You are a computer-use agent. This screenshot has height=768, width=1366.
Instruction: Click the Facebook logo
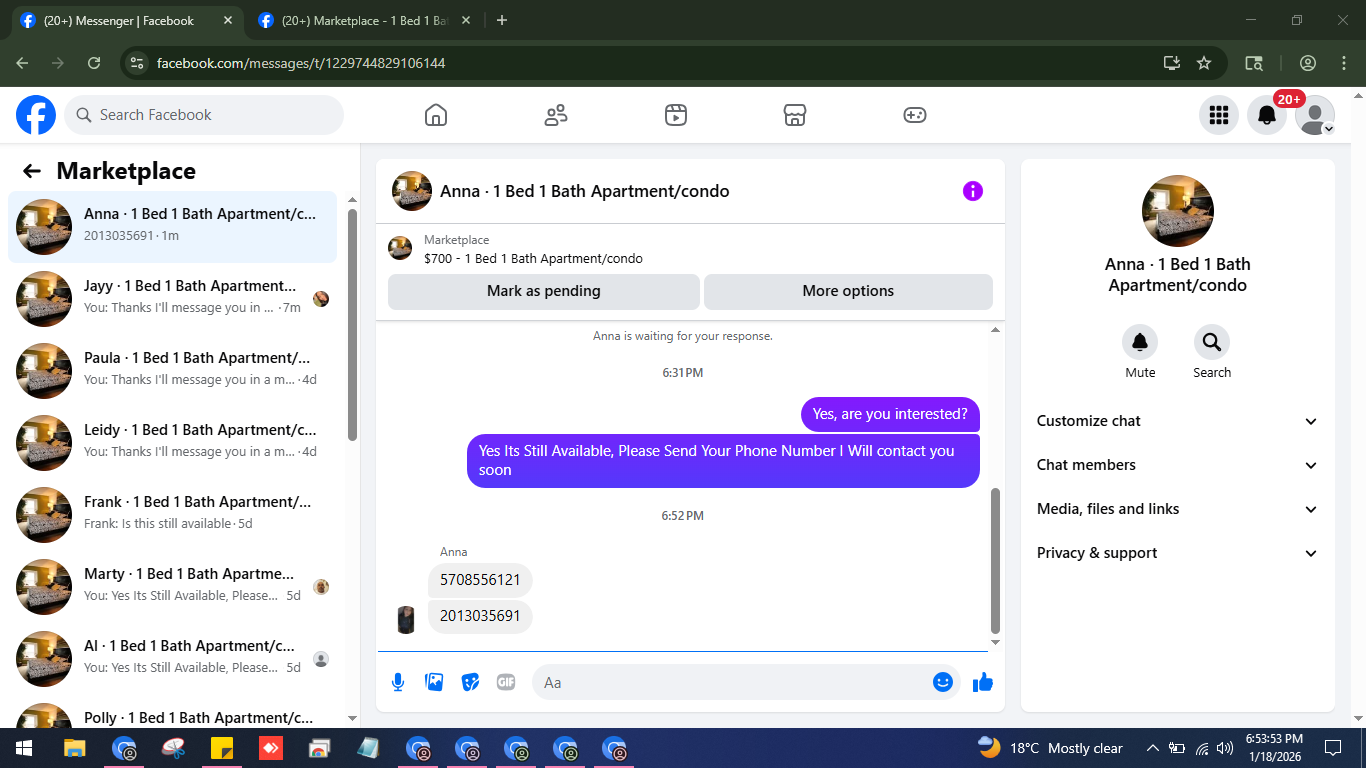pyautogui.click(x=36, y=115)
